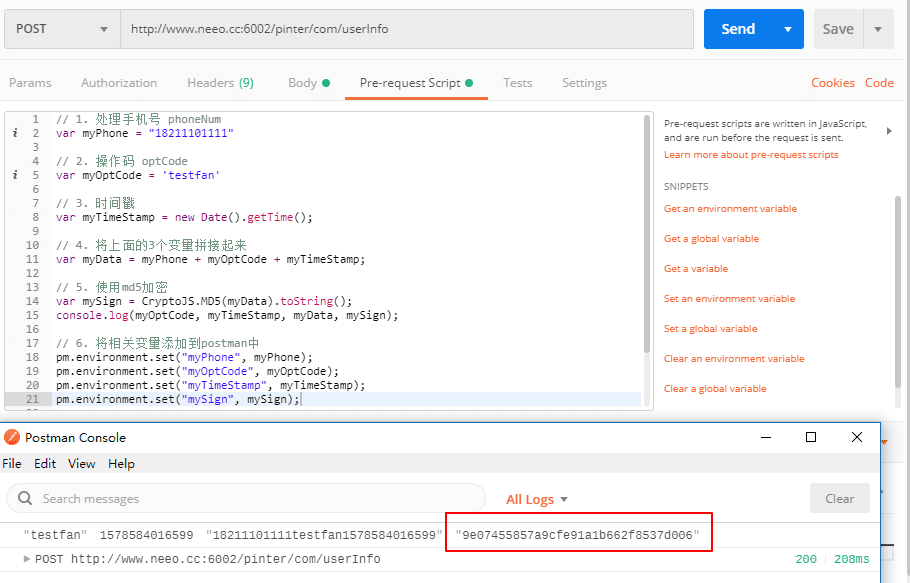
Task: Click the search magnifier icon in console
Action: [x=25, y=498]
